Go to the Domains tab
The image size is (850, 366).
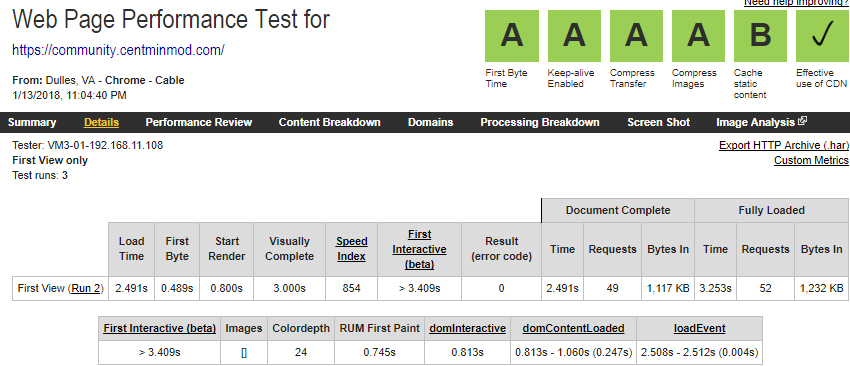(x=430, y=123)
